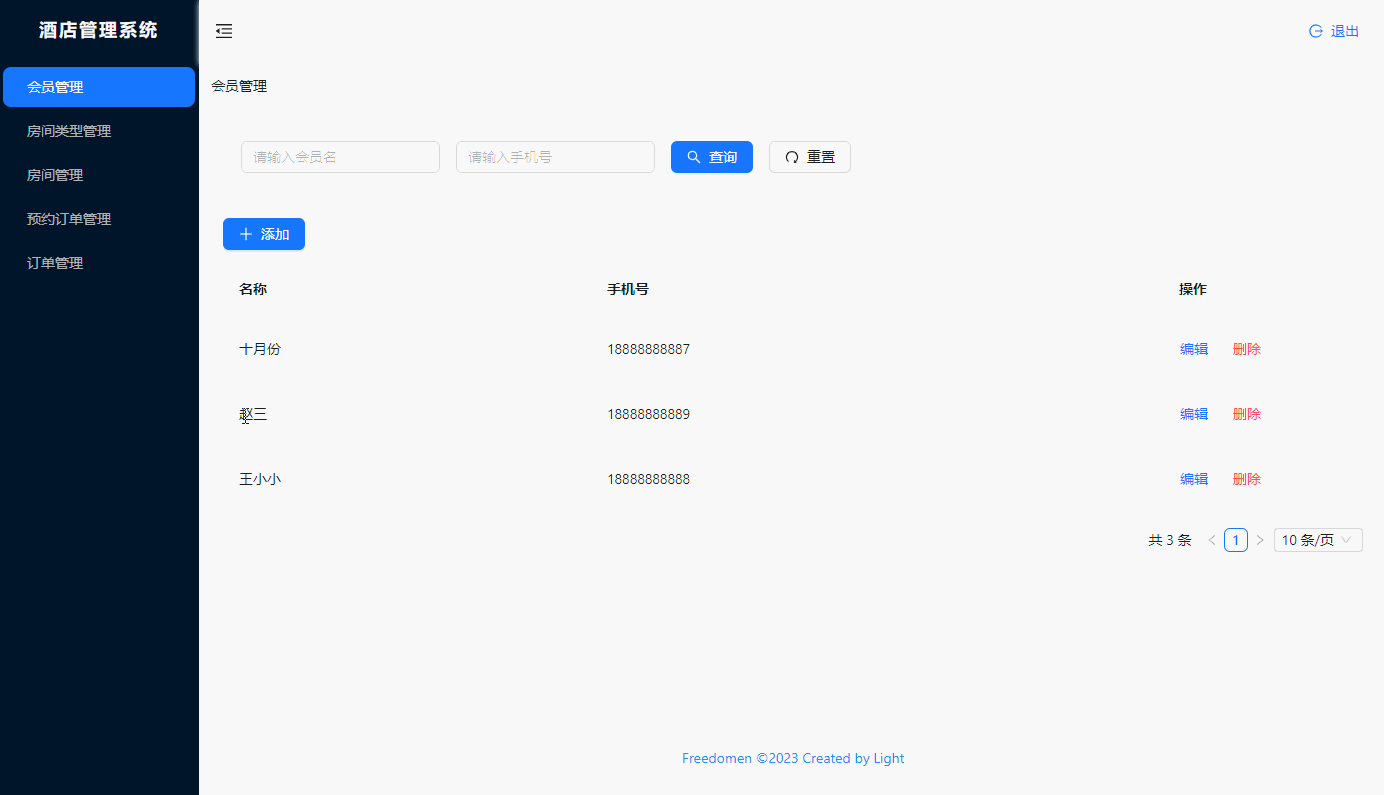Click phone number 18888888889
This screenshot has height=795, width=1384.
[648, 414]
